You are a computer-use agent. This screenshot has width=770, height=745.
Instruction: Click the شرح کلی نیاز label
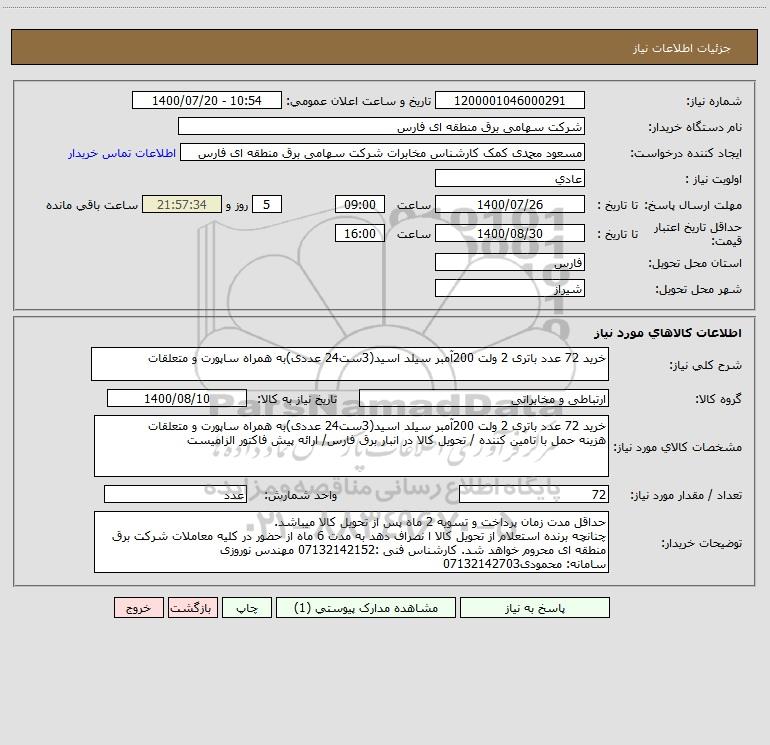[x=706, y=365]
